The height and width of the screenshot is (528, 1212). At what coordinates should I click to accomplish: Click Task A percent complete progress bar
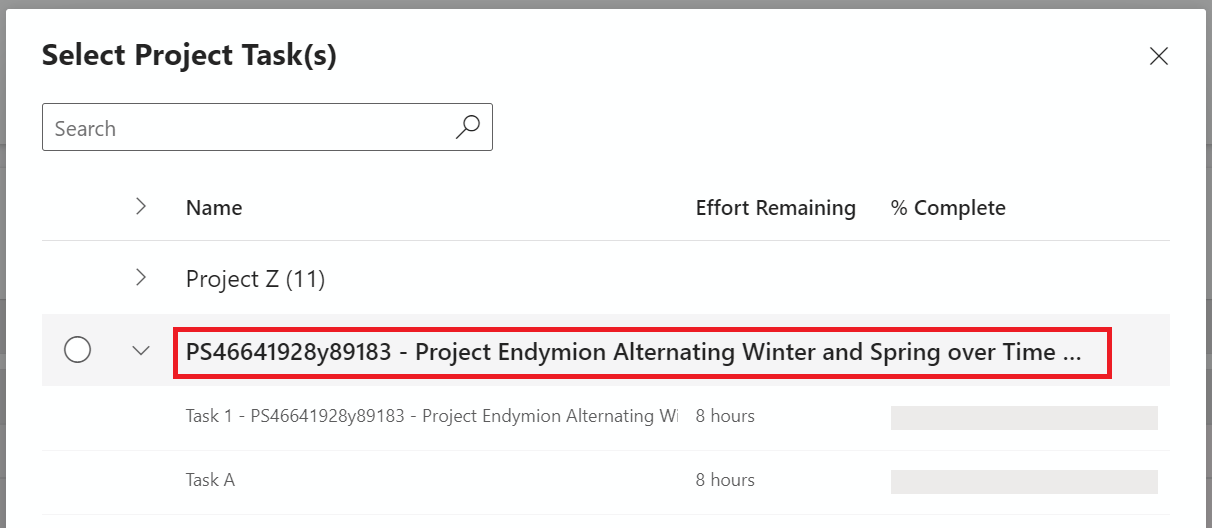tap(1024, 482)
